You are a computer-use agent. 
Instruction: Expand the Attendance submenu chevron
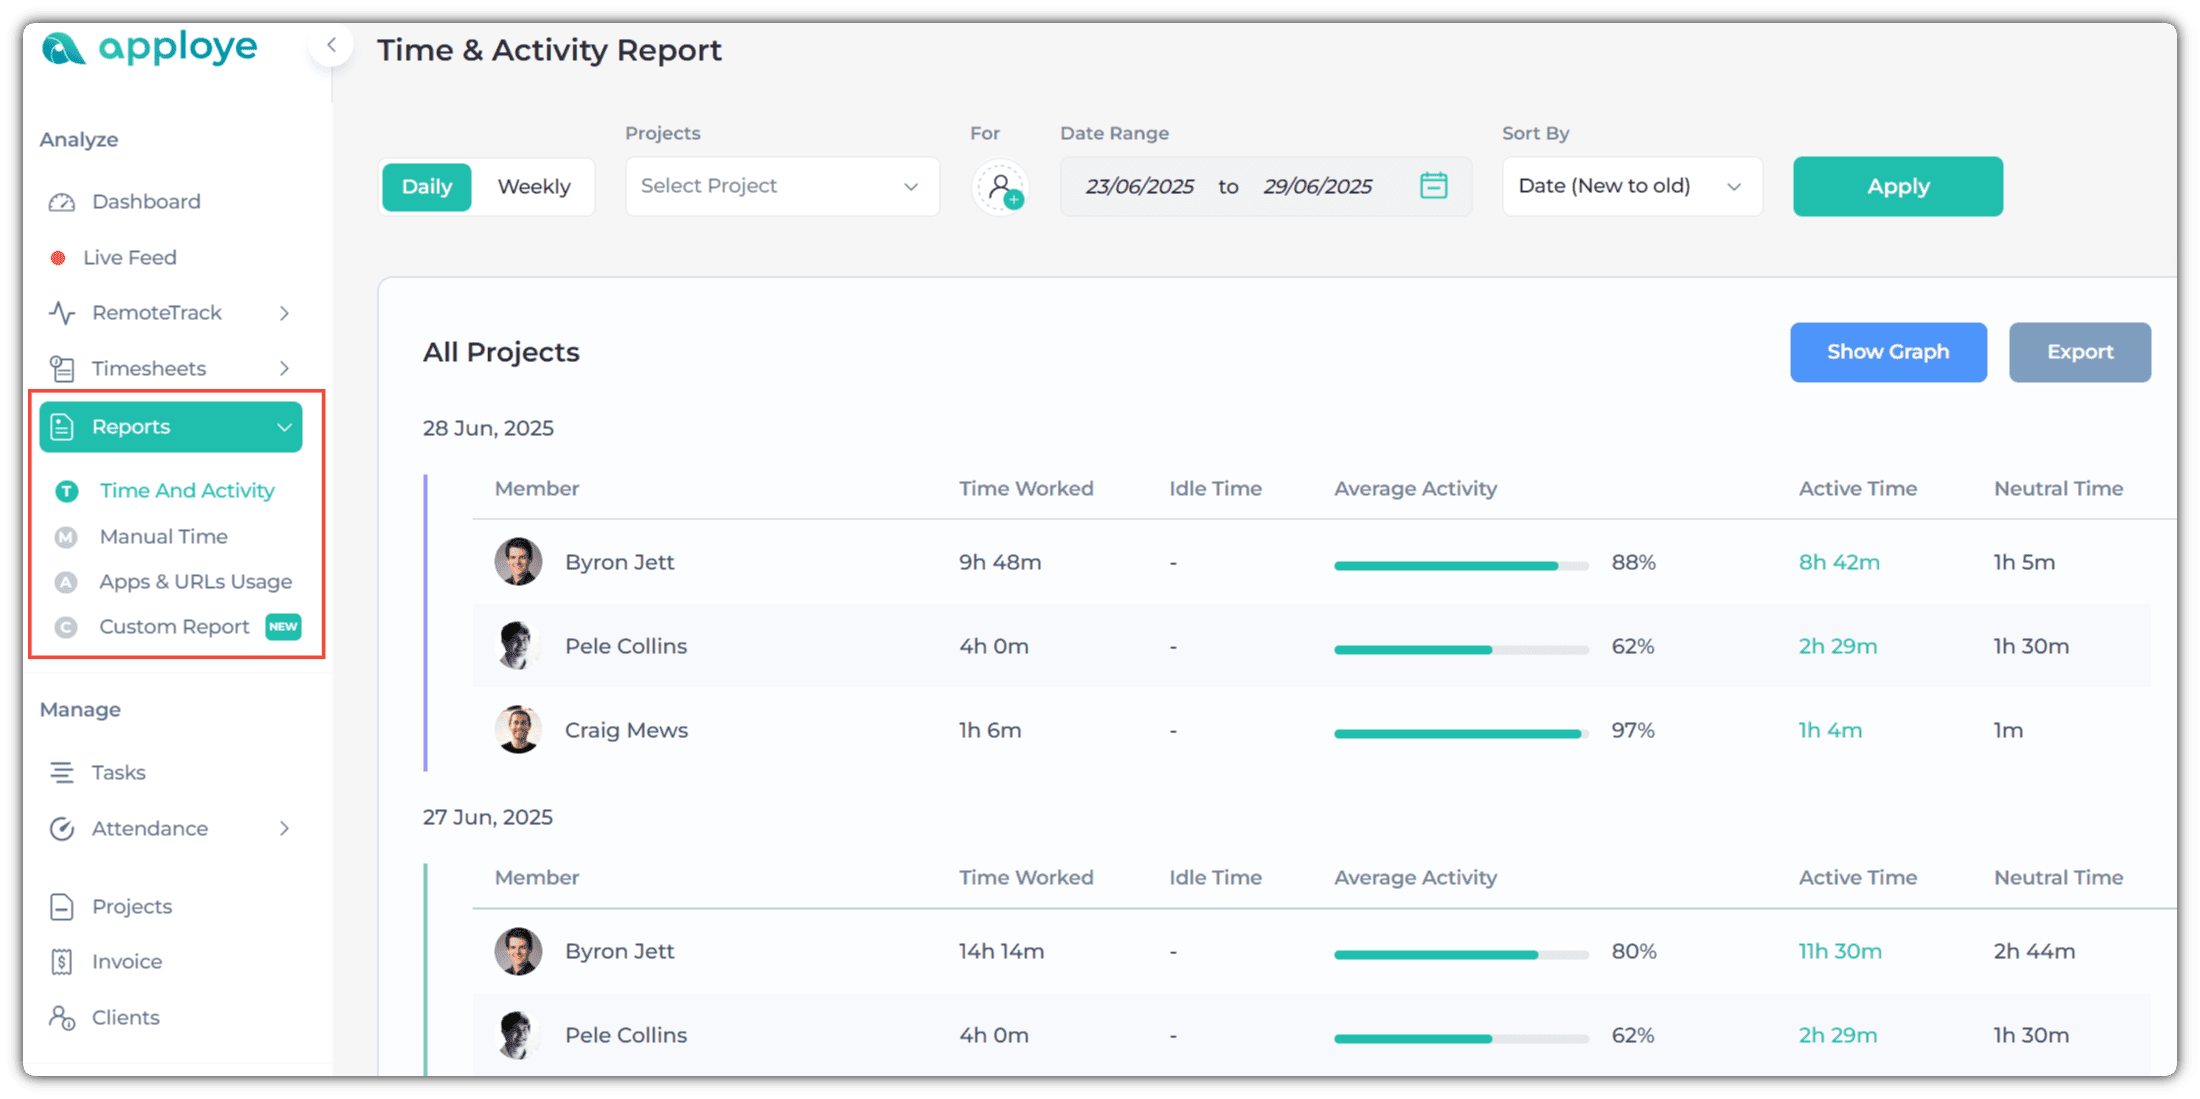[284, 829]
